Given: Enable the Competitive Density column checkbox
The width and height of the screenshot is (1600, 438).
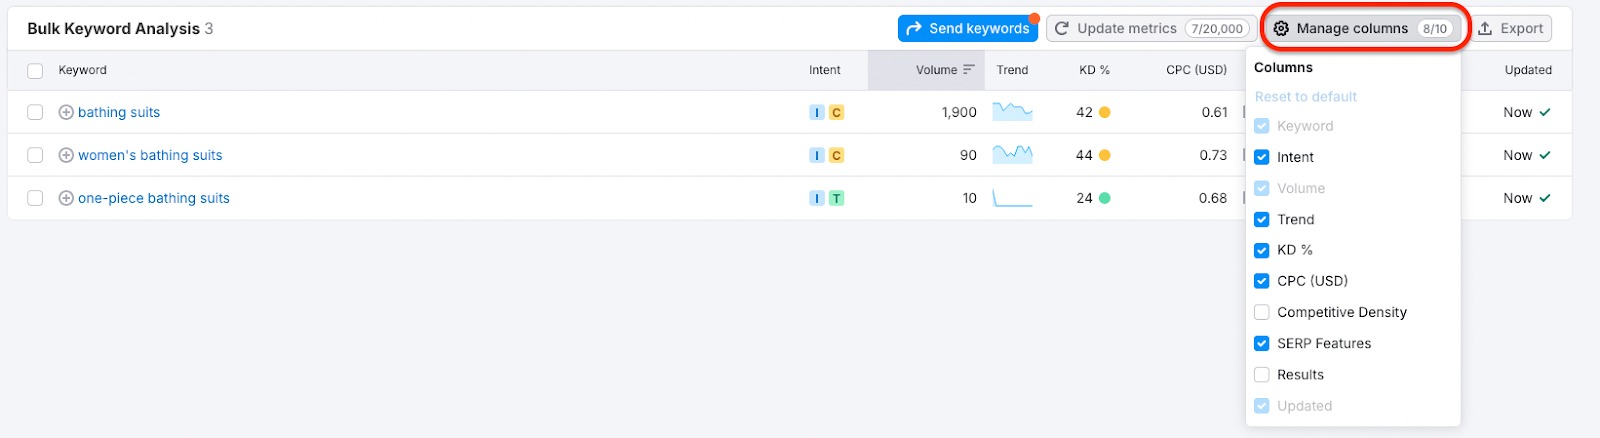Looking at the screenshot, I should [x=1262, y=312].
